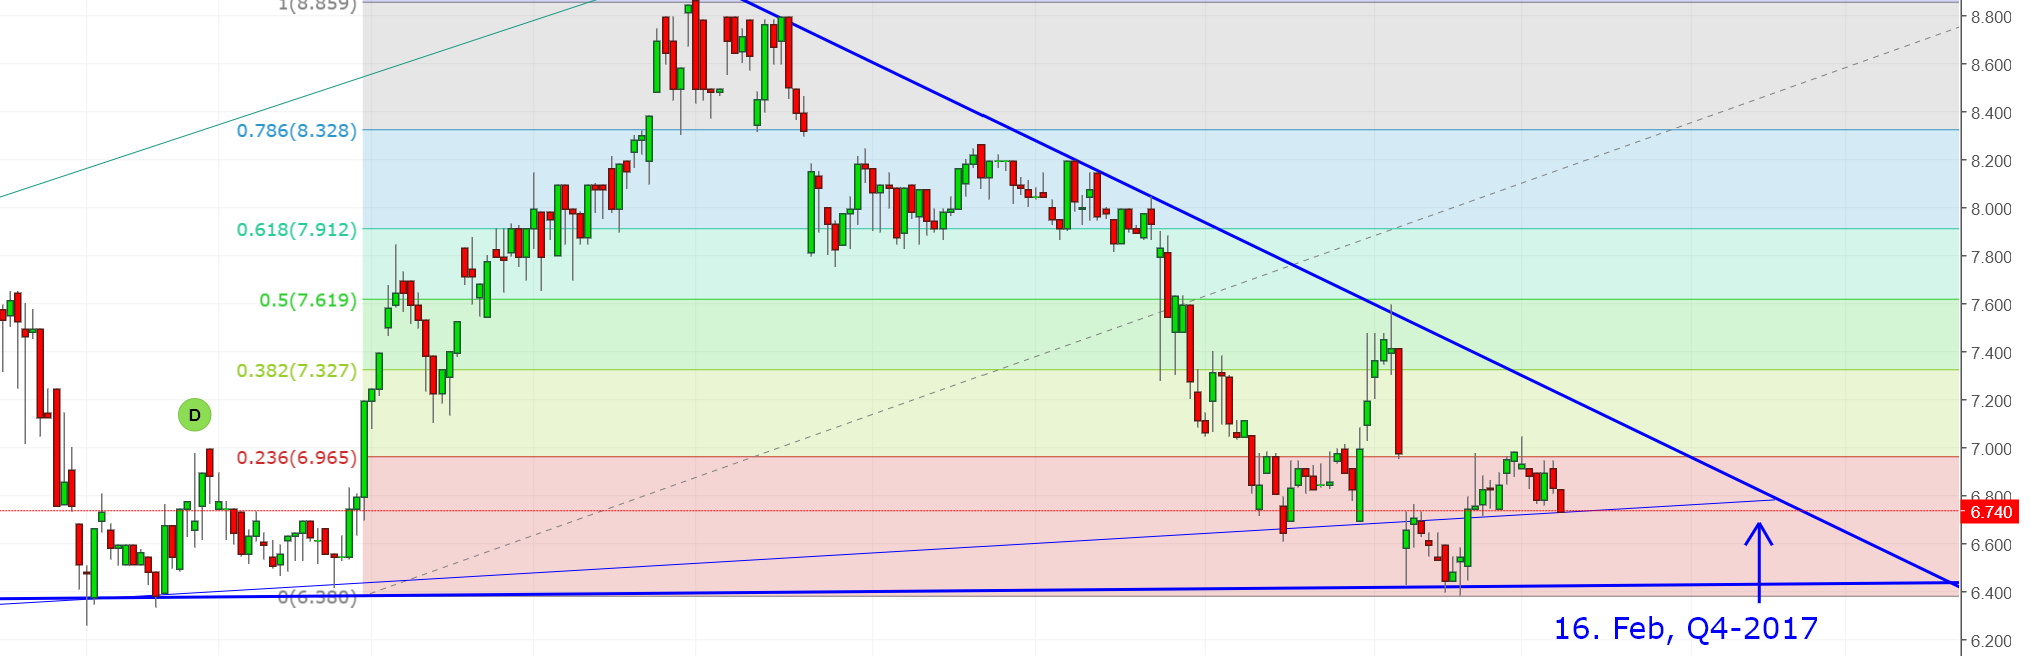Select the 0.5(7.619) Fibonacci level label

[x=308, y=300]
